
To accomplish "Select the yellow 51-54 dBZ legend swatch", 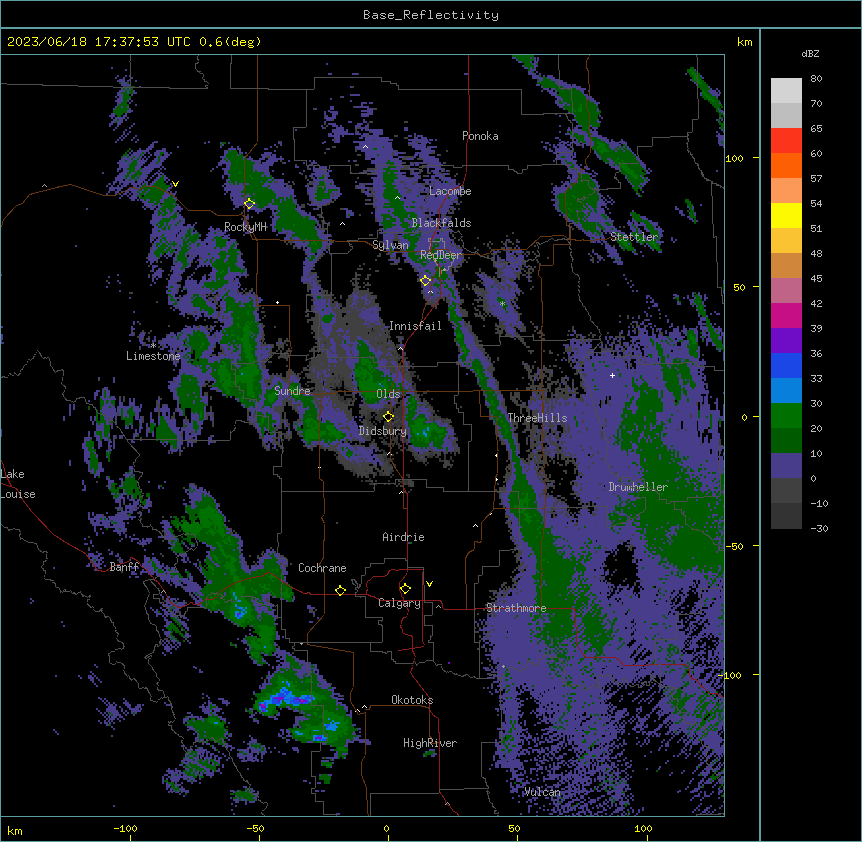I will pos(786,215).
